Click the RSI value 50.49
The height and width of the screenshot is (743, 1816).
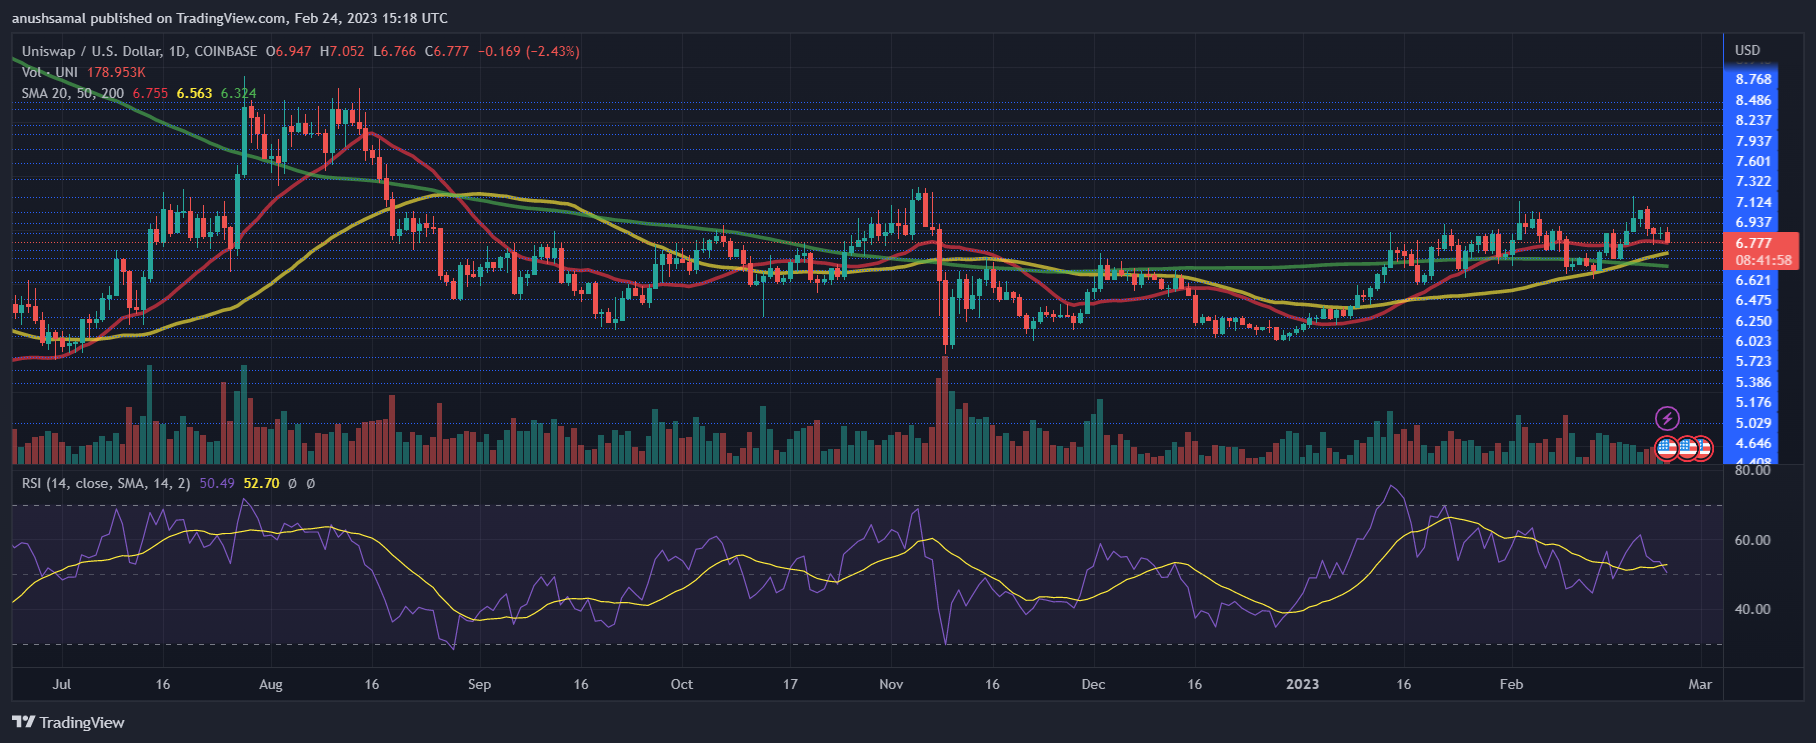click(x=217, y=483)
